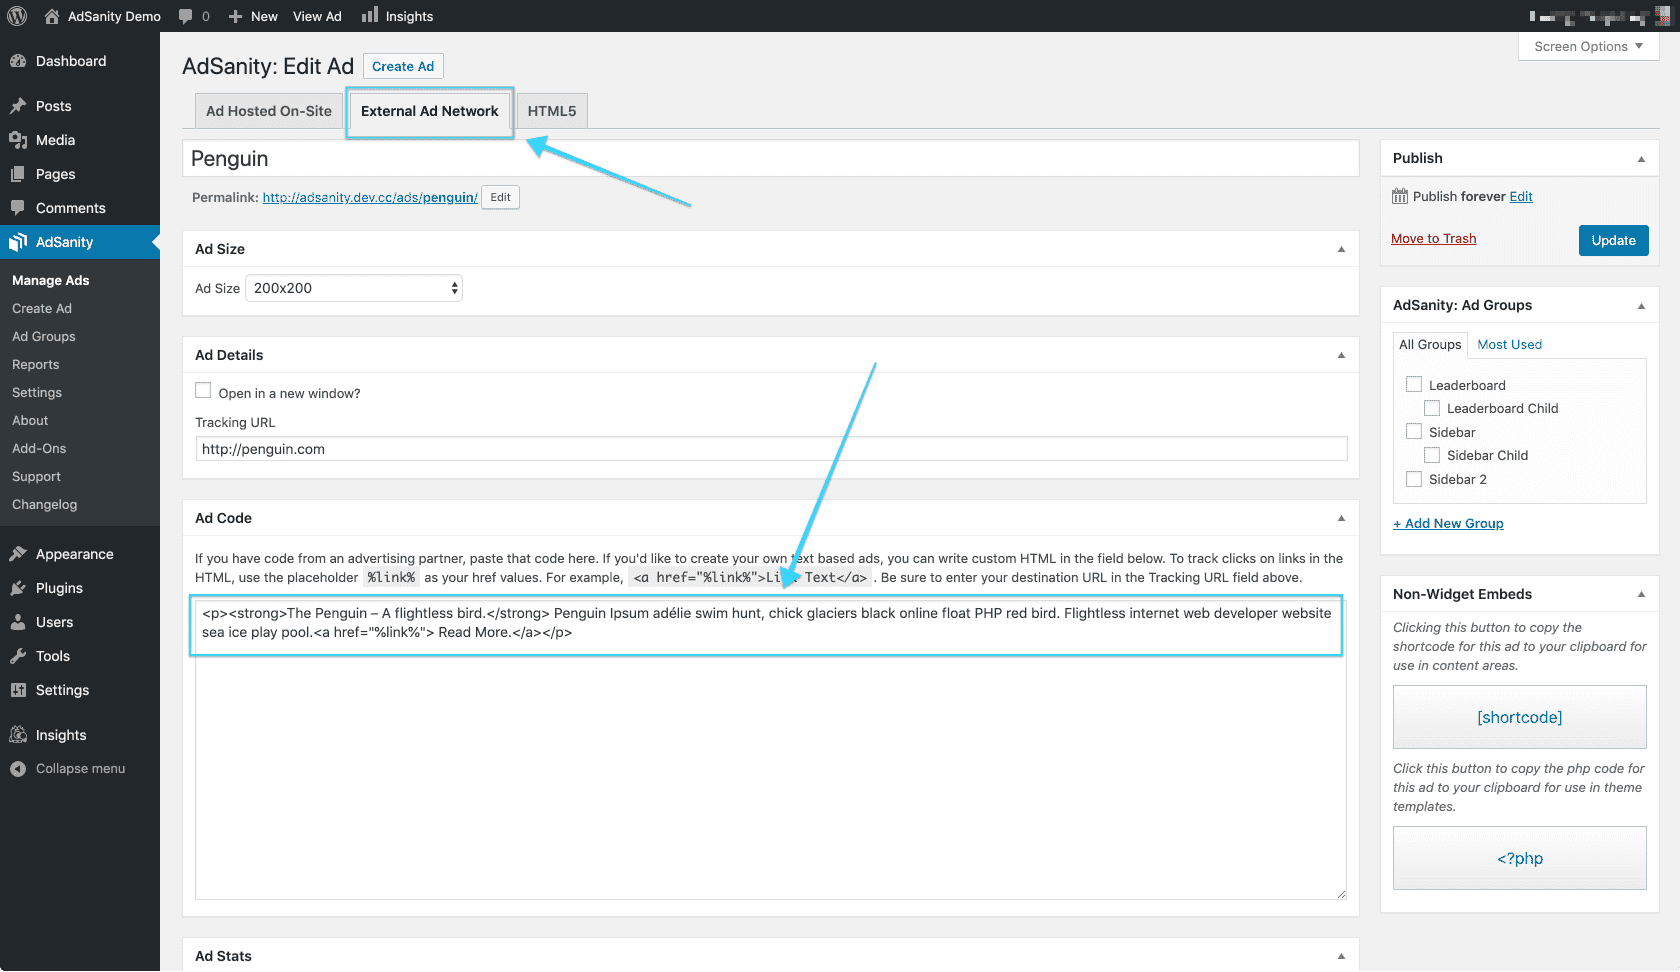The image size is (1680, 972).
Task: Click the calendar icon beside Publish forever
Action: [x=1400, y=196]
